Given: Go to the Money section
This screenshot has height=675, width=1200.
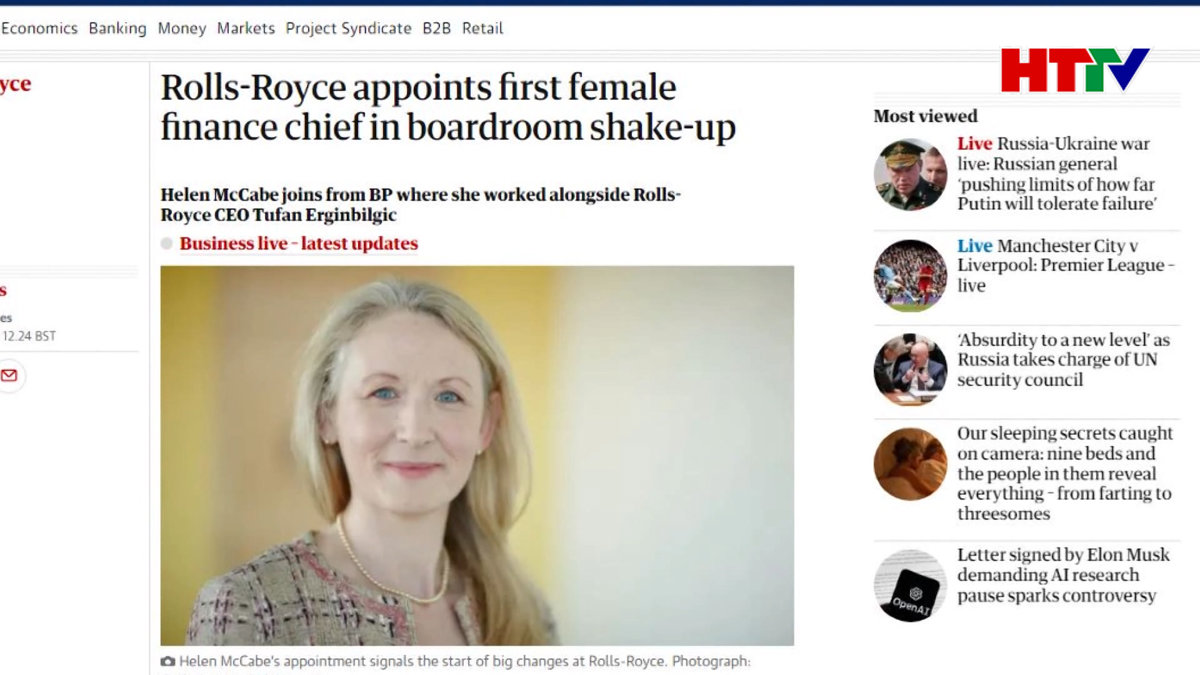Looking at the screenshot, I should point(182,28).
